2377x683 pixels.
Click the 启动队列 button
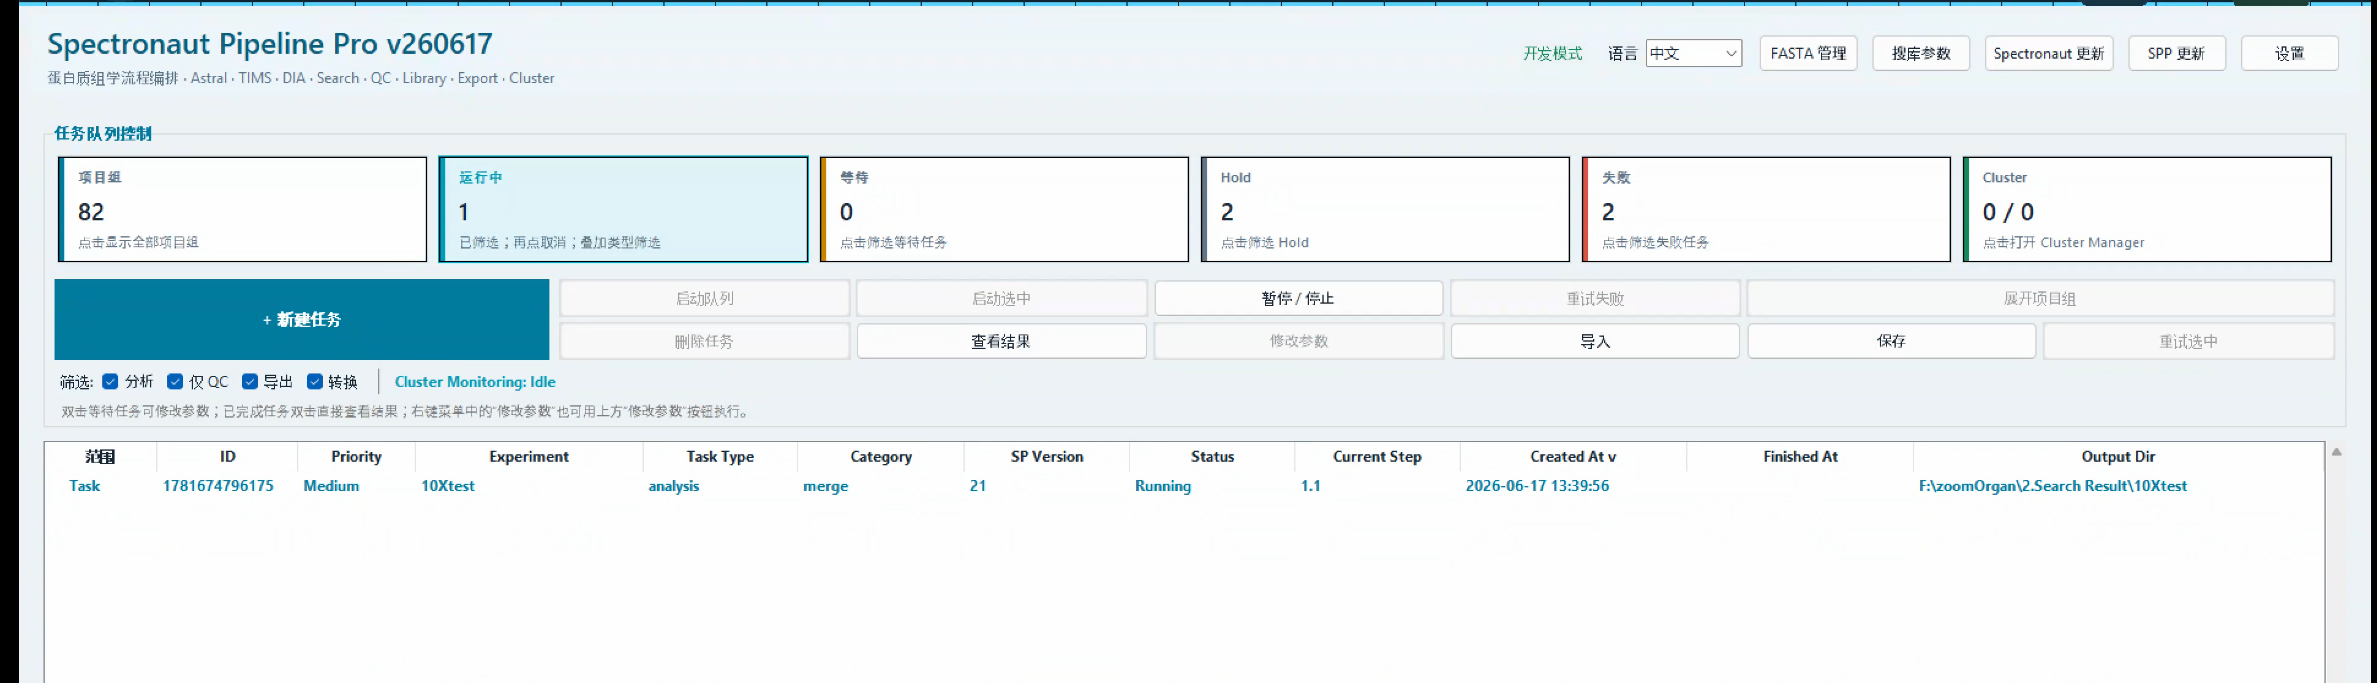(x=705, y=298)
